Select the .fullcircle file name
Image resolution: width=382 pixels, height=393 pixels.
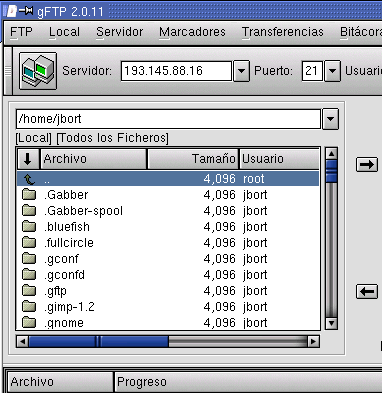[x=69, y=243]
